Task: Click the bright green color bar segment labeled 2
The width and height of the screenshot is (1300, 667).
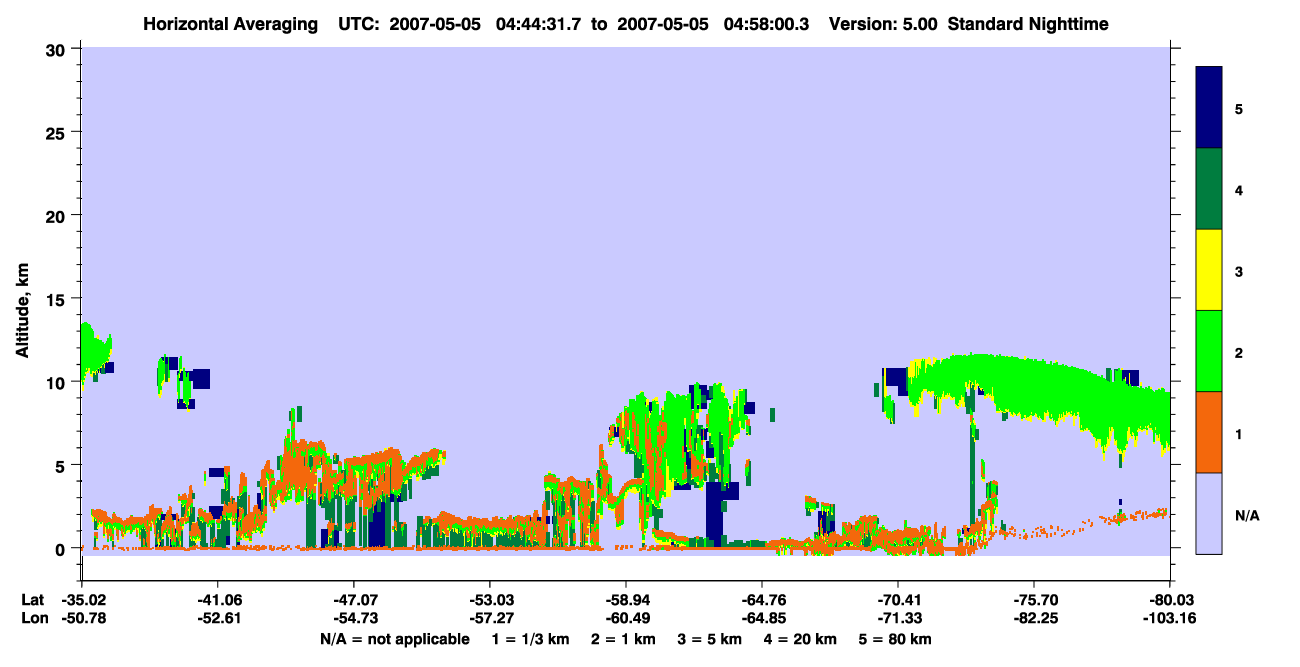Action: pyautogui.click(x=1209, y=351)
